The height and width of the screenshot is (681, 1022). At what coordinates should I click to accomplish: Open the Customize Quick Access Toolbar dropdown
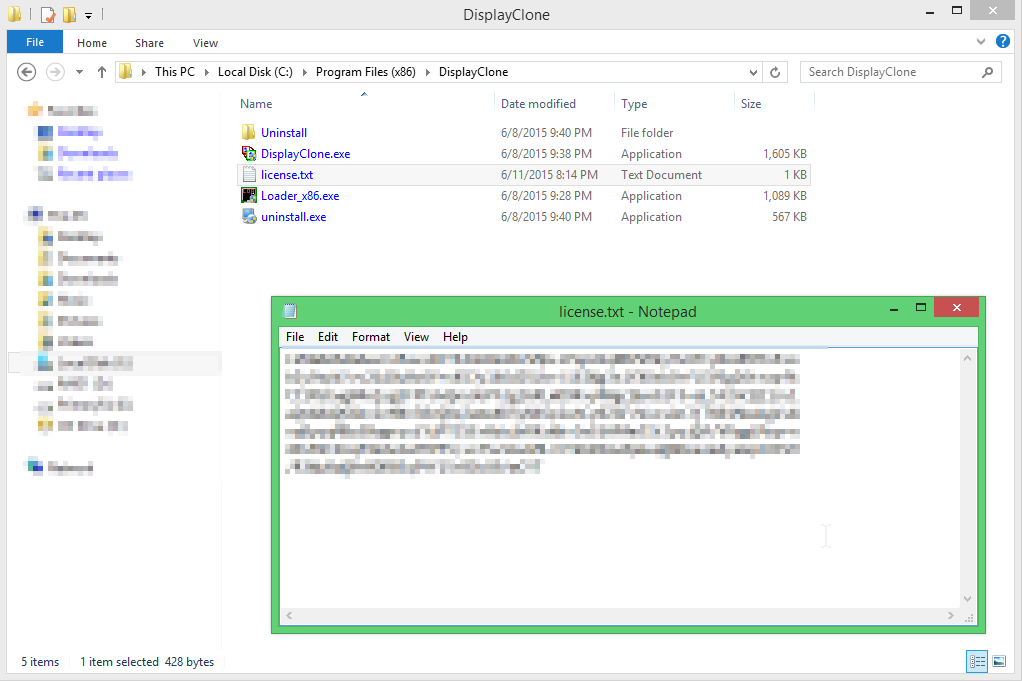(x=89, y=16)
